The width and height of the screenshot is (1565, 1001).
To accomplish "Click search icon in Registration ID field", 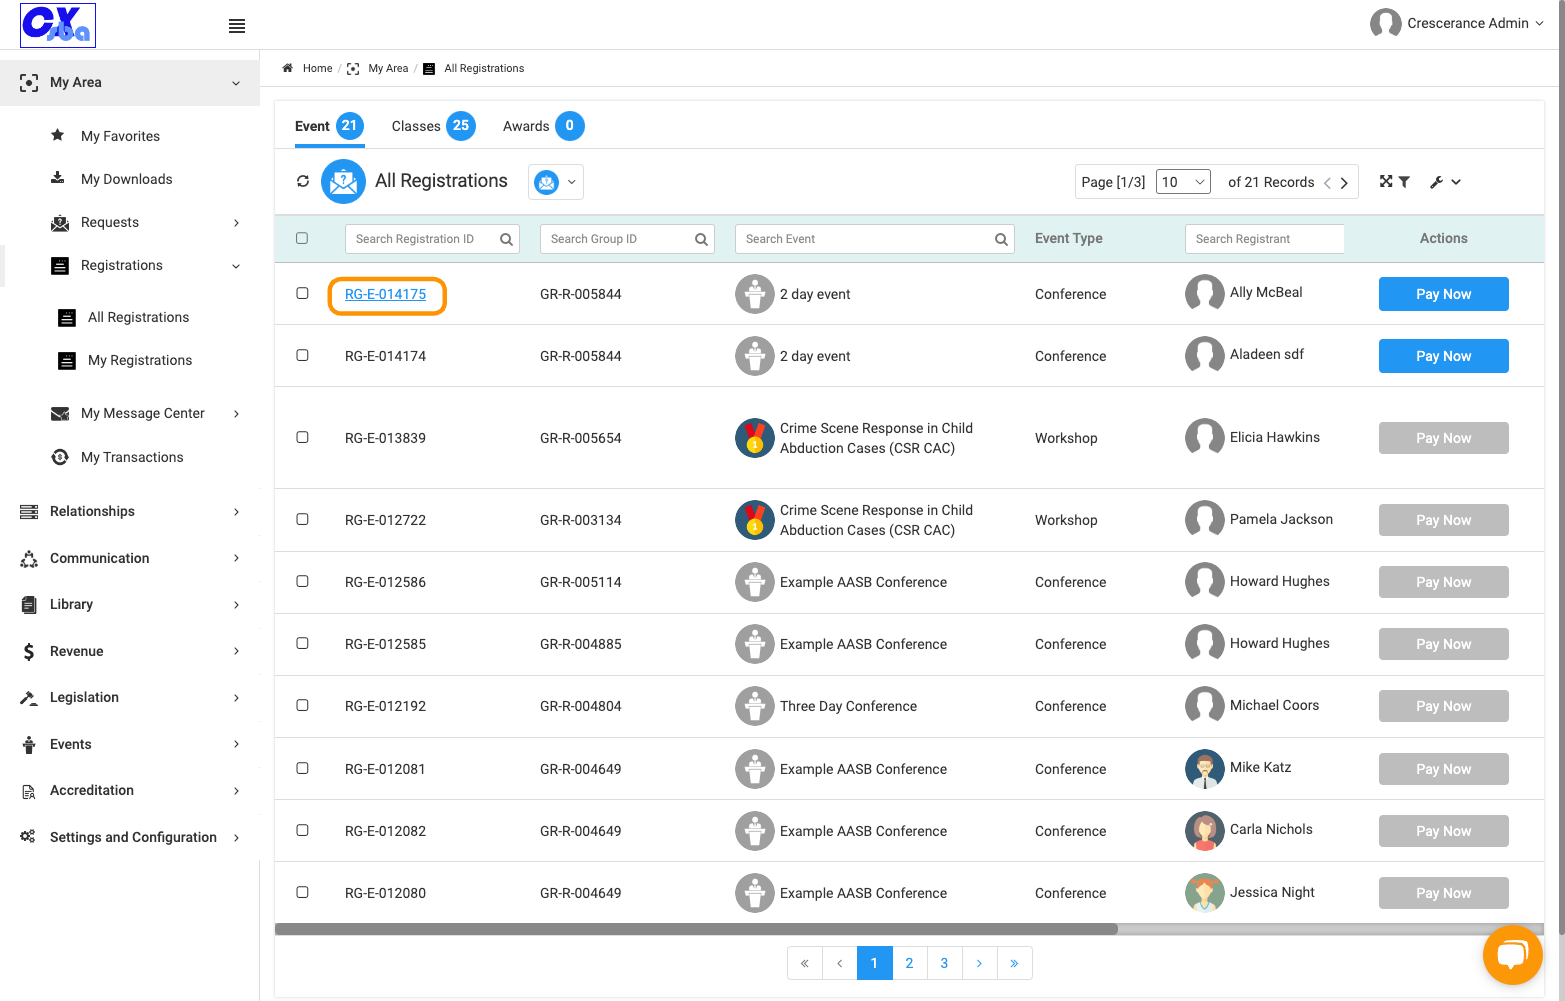I will coord(506,239).
